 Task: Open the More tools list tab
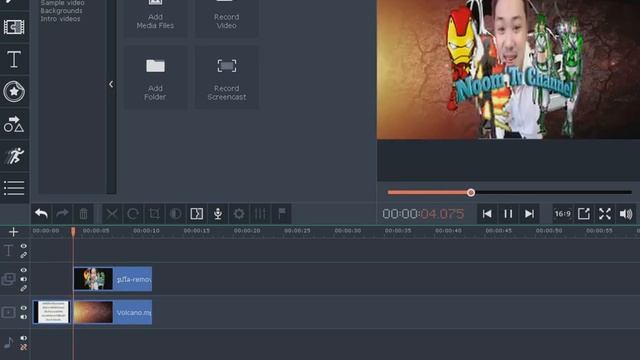click(14, 188)
